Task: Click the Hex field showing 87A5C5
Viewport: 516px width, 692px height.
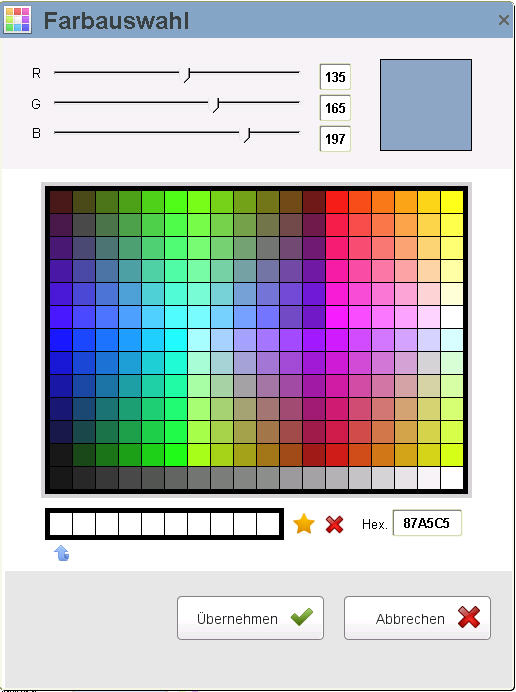Action: pos(427,523)
